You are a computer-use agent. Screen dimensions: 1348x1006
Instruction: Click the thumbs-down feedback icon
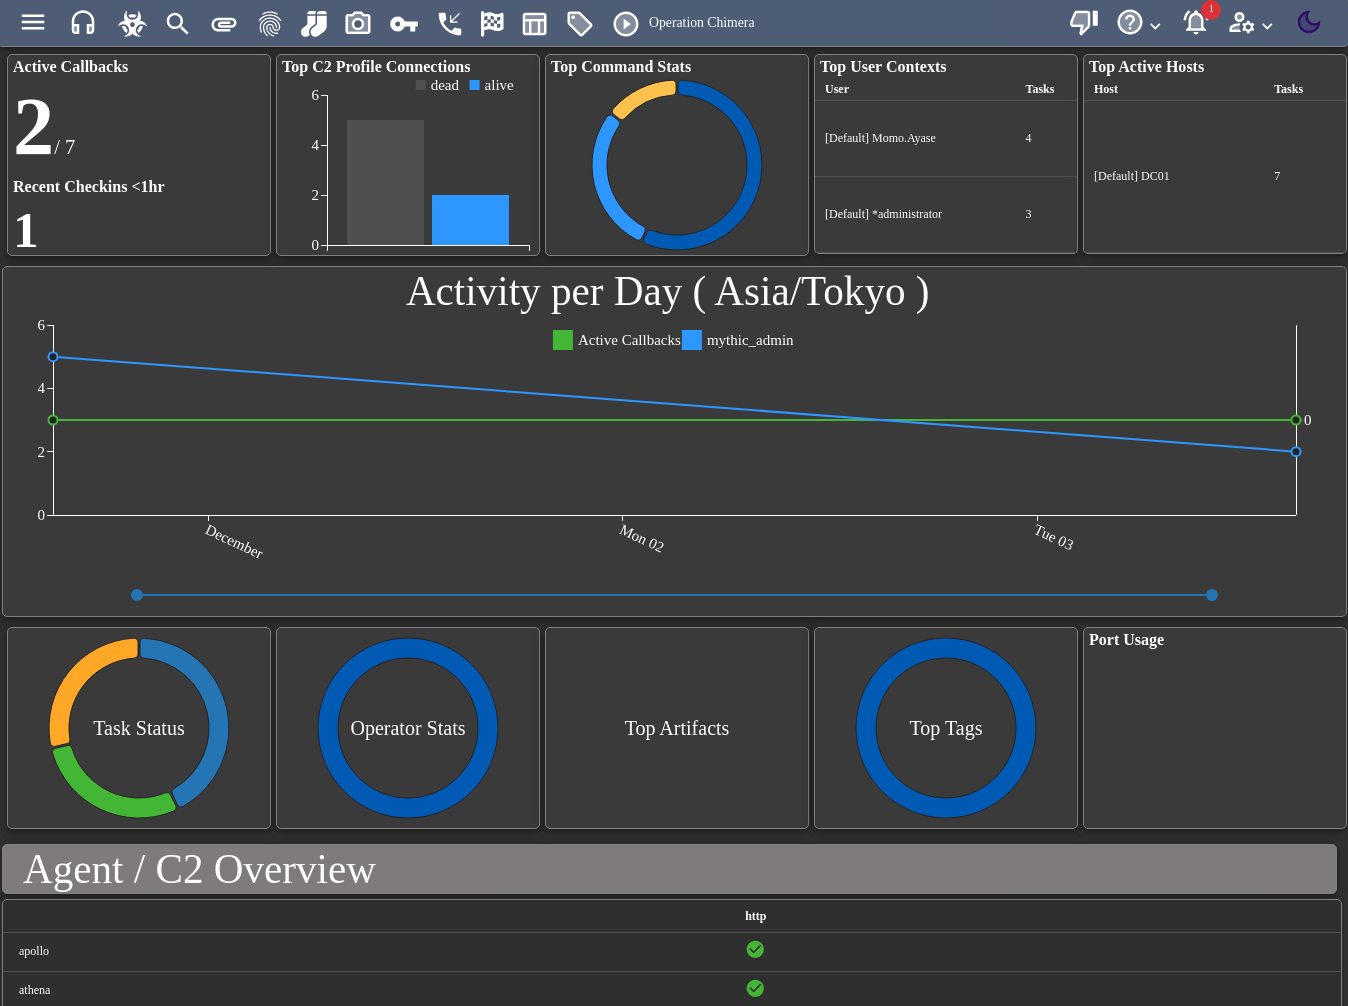tap(1084, 22)
